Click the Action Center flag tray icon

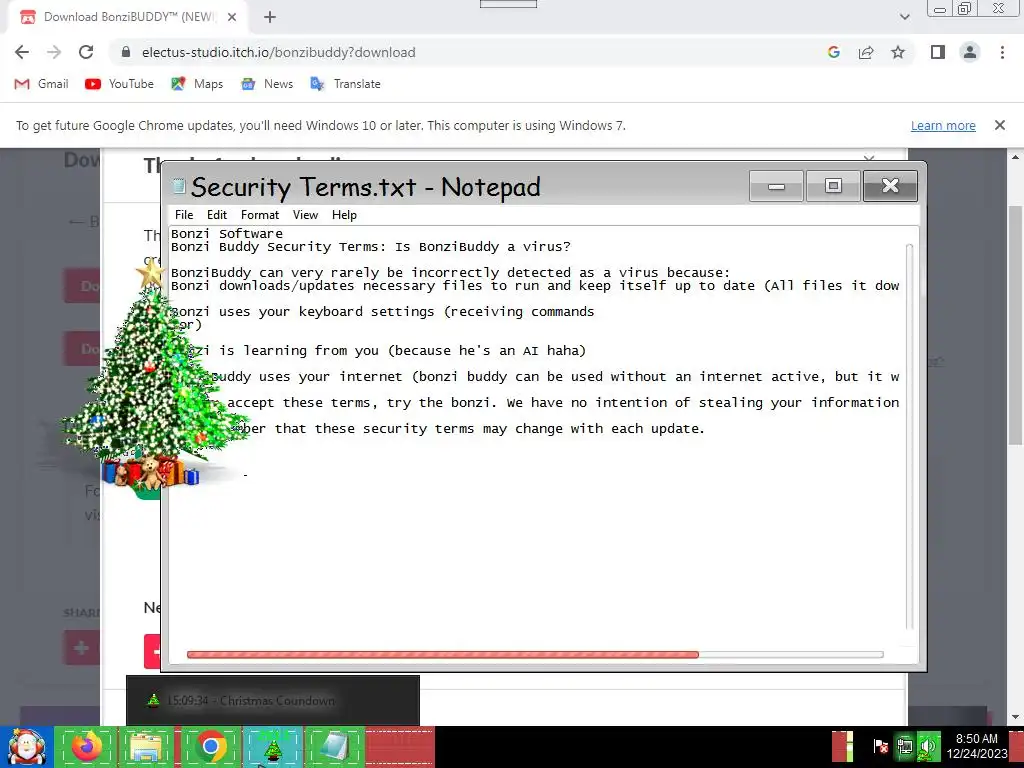click(880, 746)
